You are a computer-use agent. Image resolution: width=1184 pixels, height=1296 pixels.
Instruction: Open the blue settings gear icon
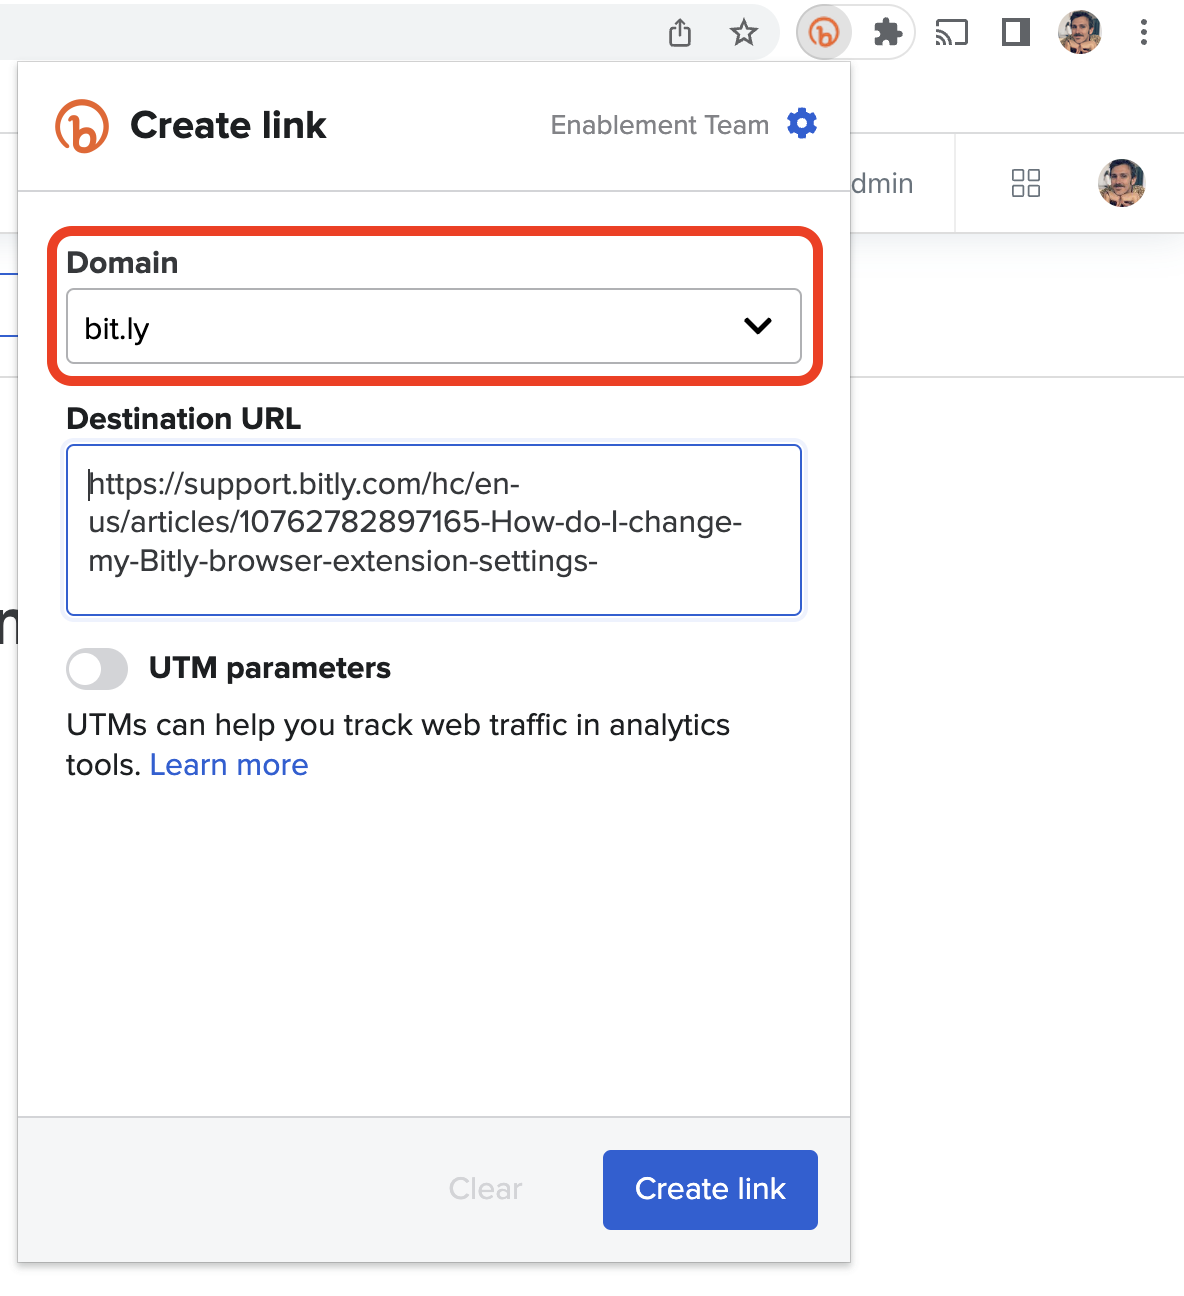pos(802,123)
